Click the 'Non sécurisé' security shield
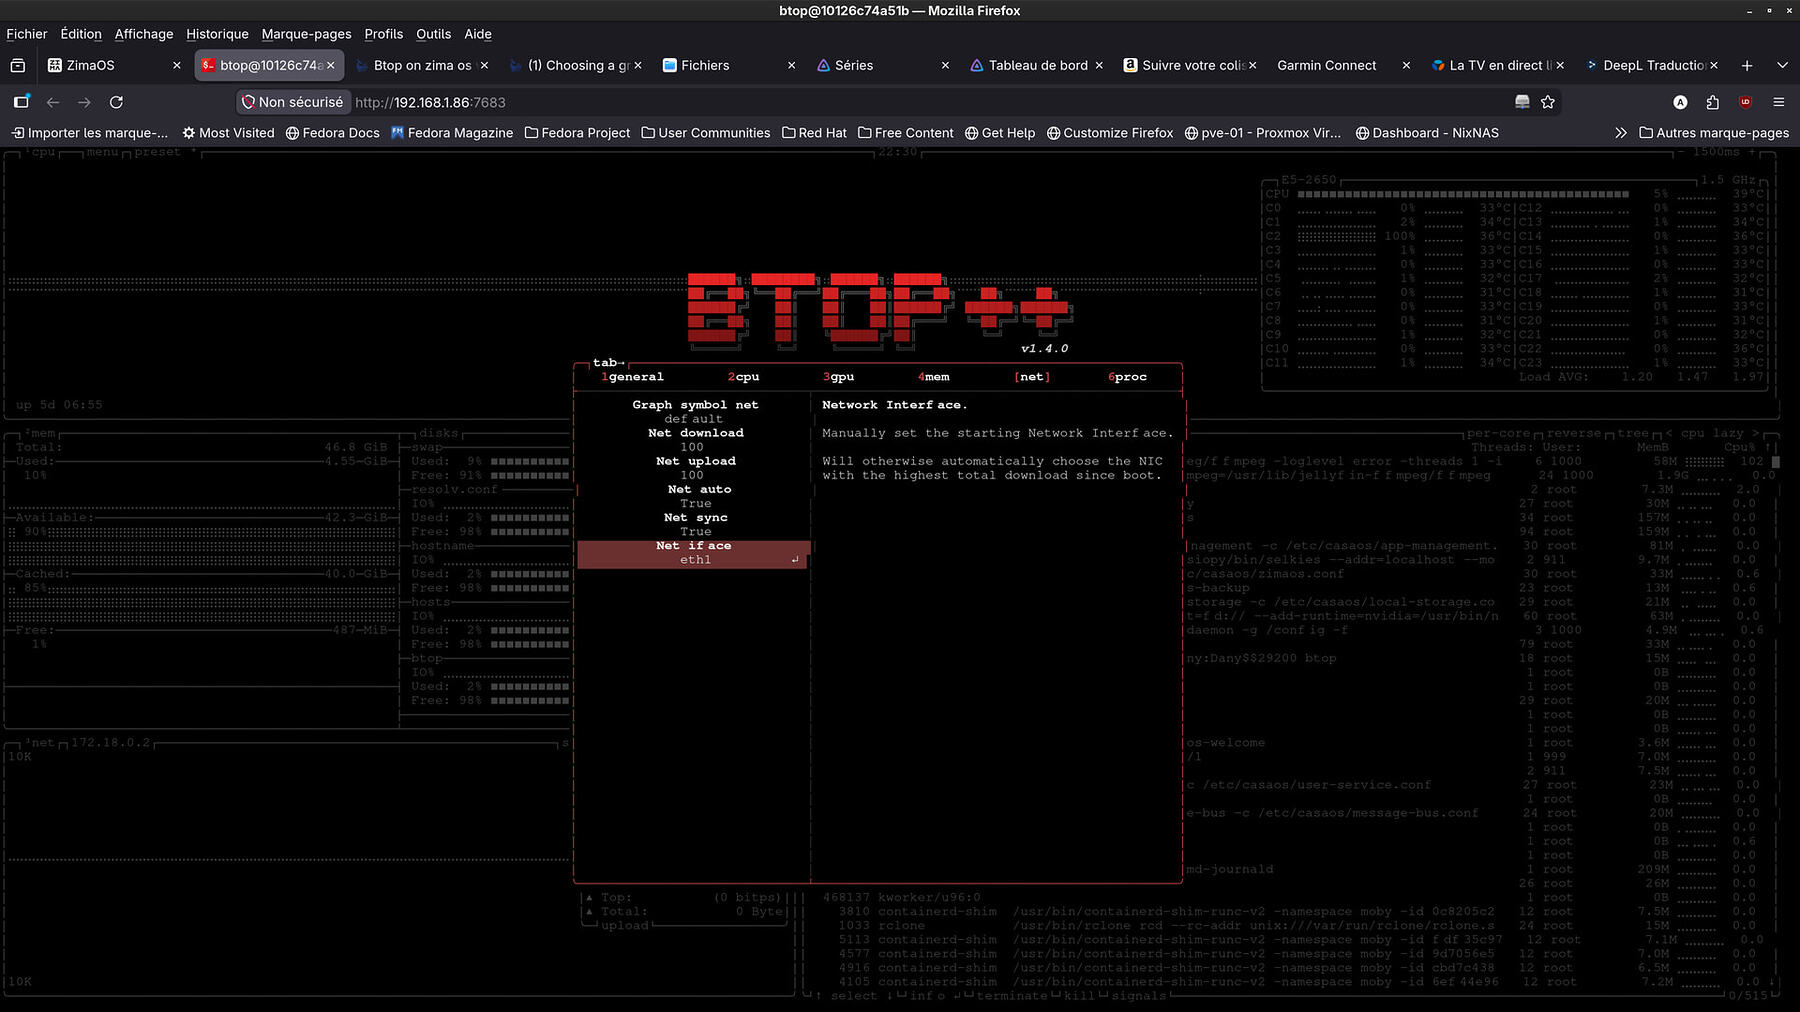 (292, 102)
